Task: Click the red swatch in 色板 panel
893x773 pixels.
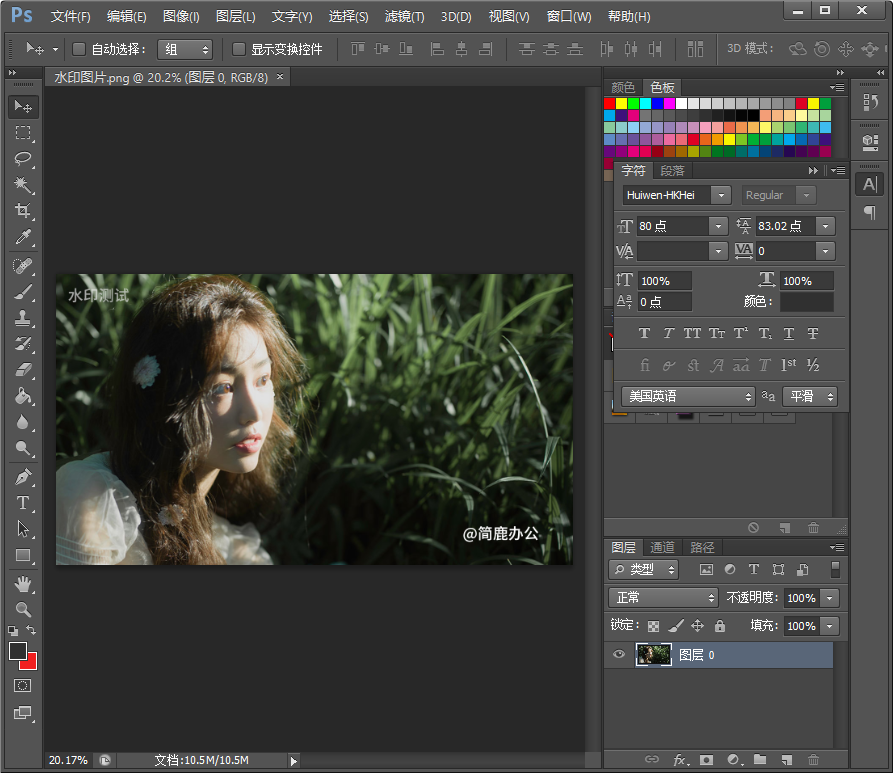Action: click(610, 103)
